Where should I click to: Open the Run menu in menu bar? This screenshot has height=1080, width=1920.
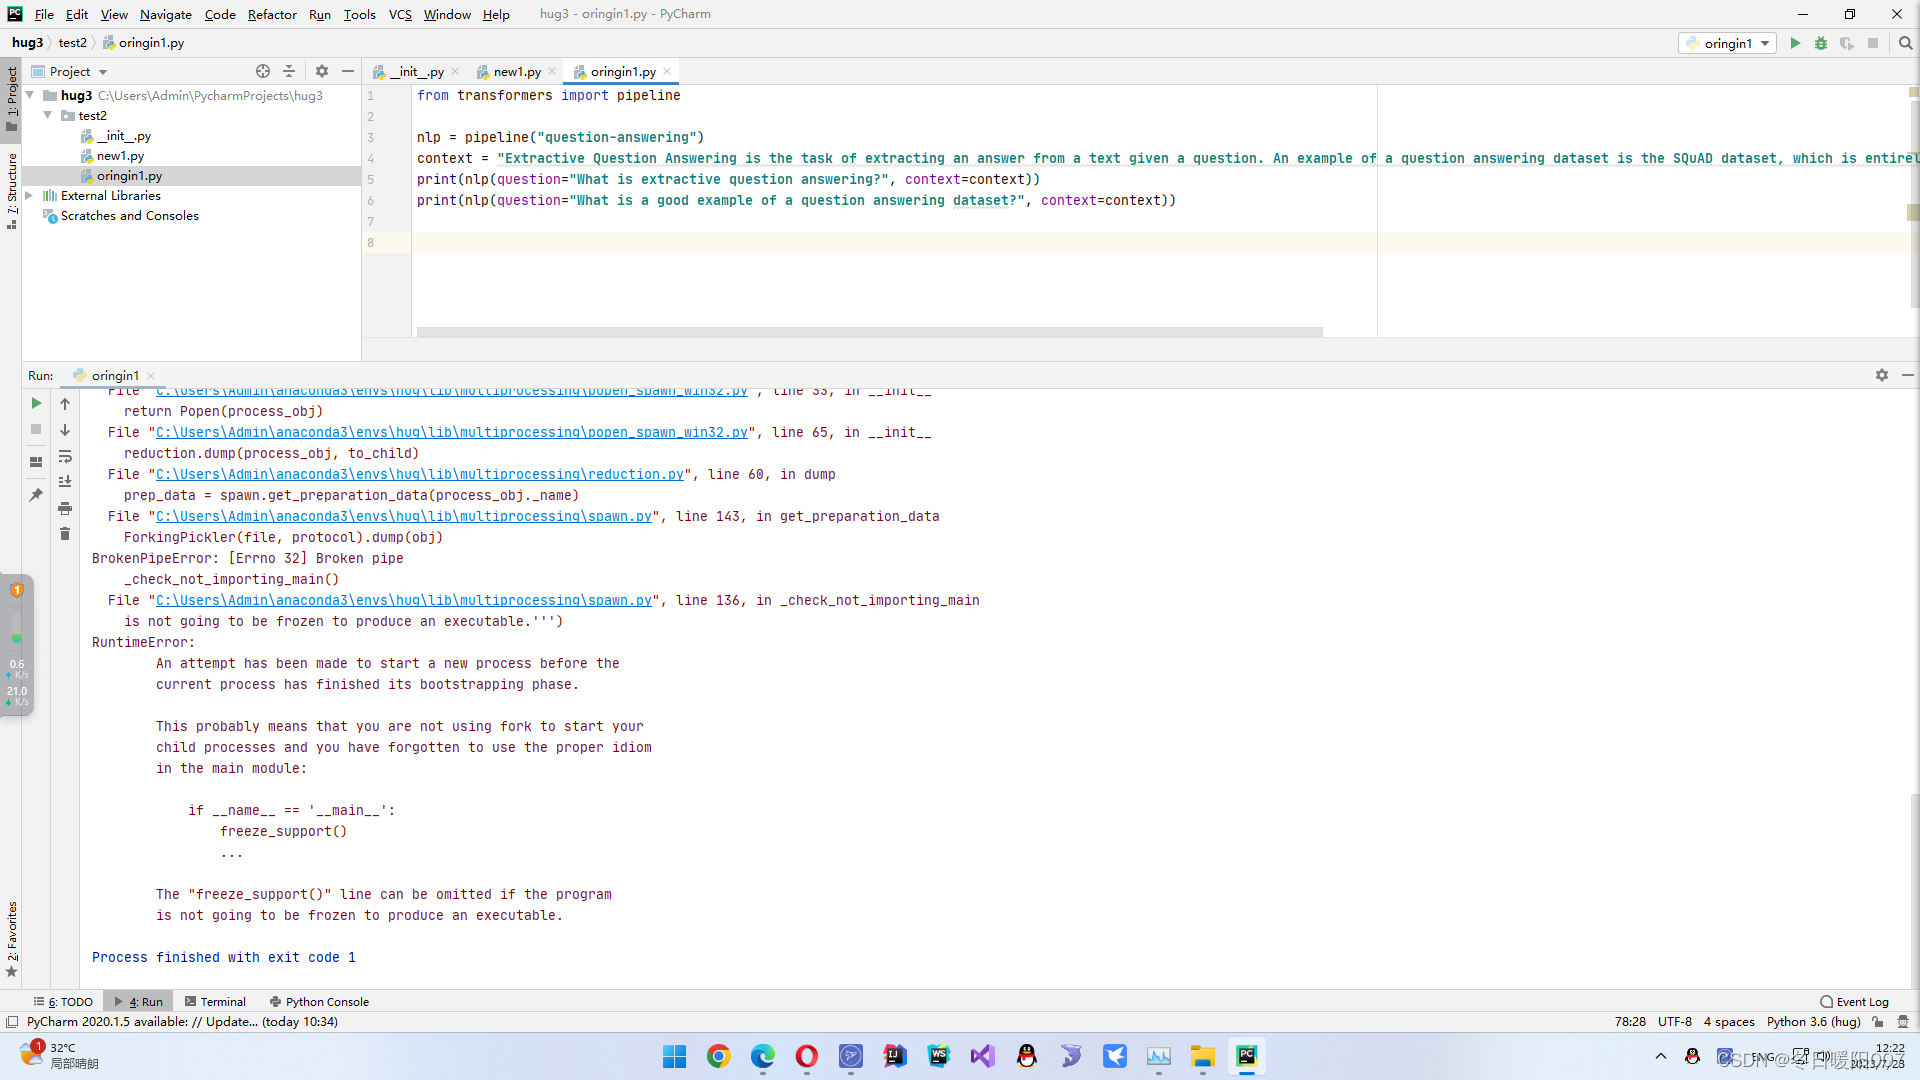319,13
